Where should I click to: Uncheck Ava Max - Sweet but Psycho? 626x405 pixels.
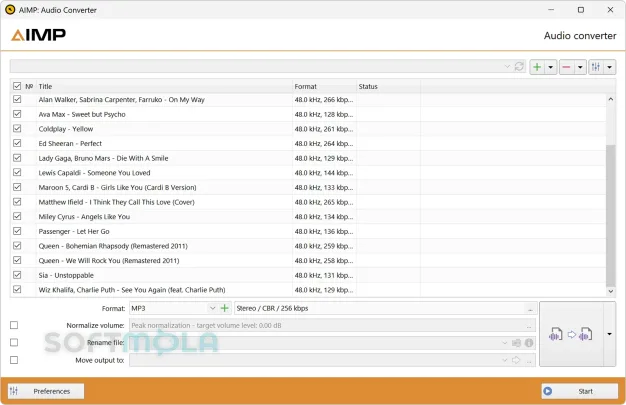tap(17, 114)
